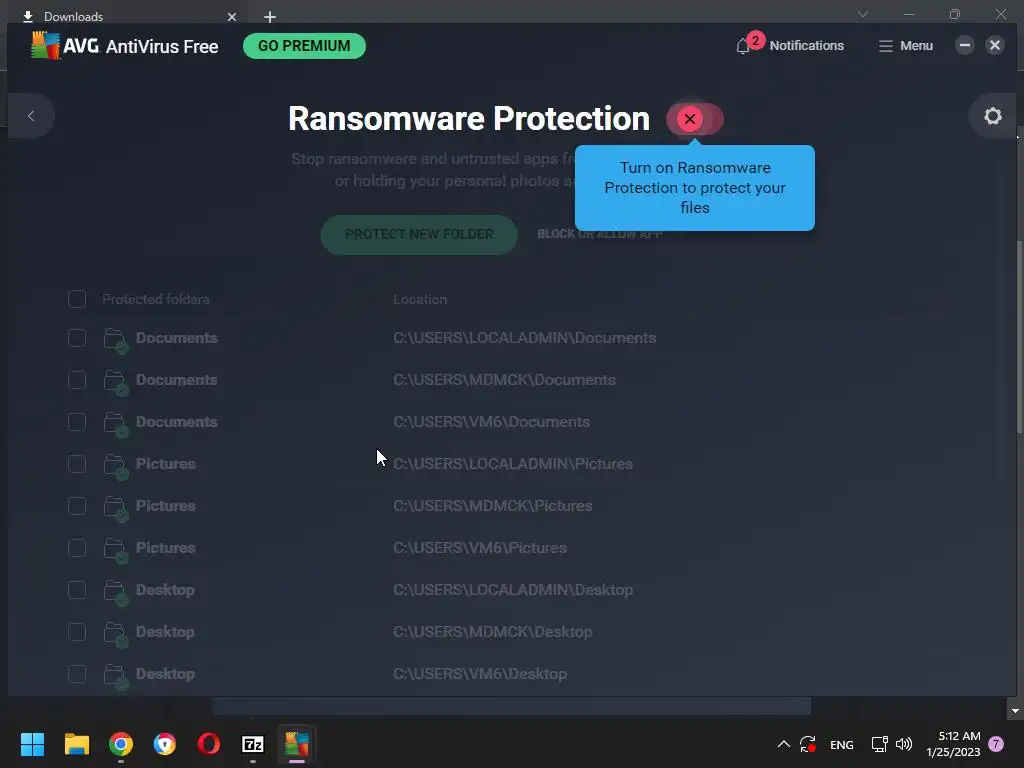Click folder icon of LOCALADMIN Documents row
1024x768 pixels.
tap(116, 340)
